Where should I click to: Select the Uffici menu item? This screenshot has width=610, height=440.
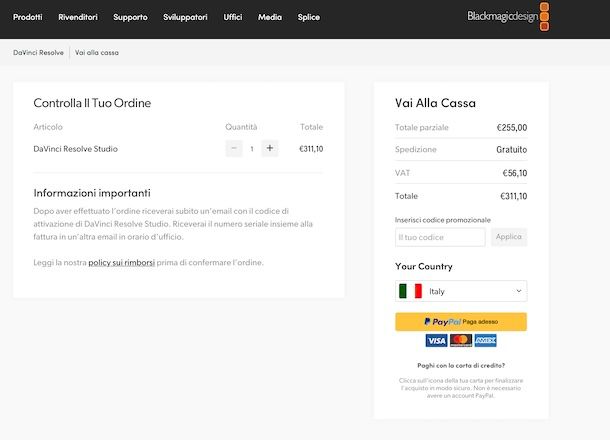click(x=233, y=17)
